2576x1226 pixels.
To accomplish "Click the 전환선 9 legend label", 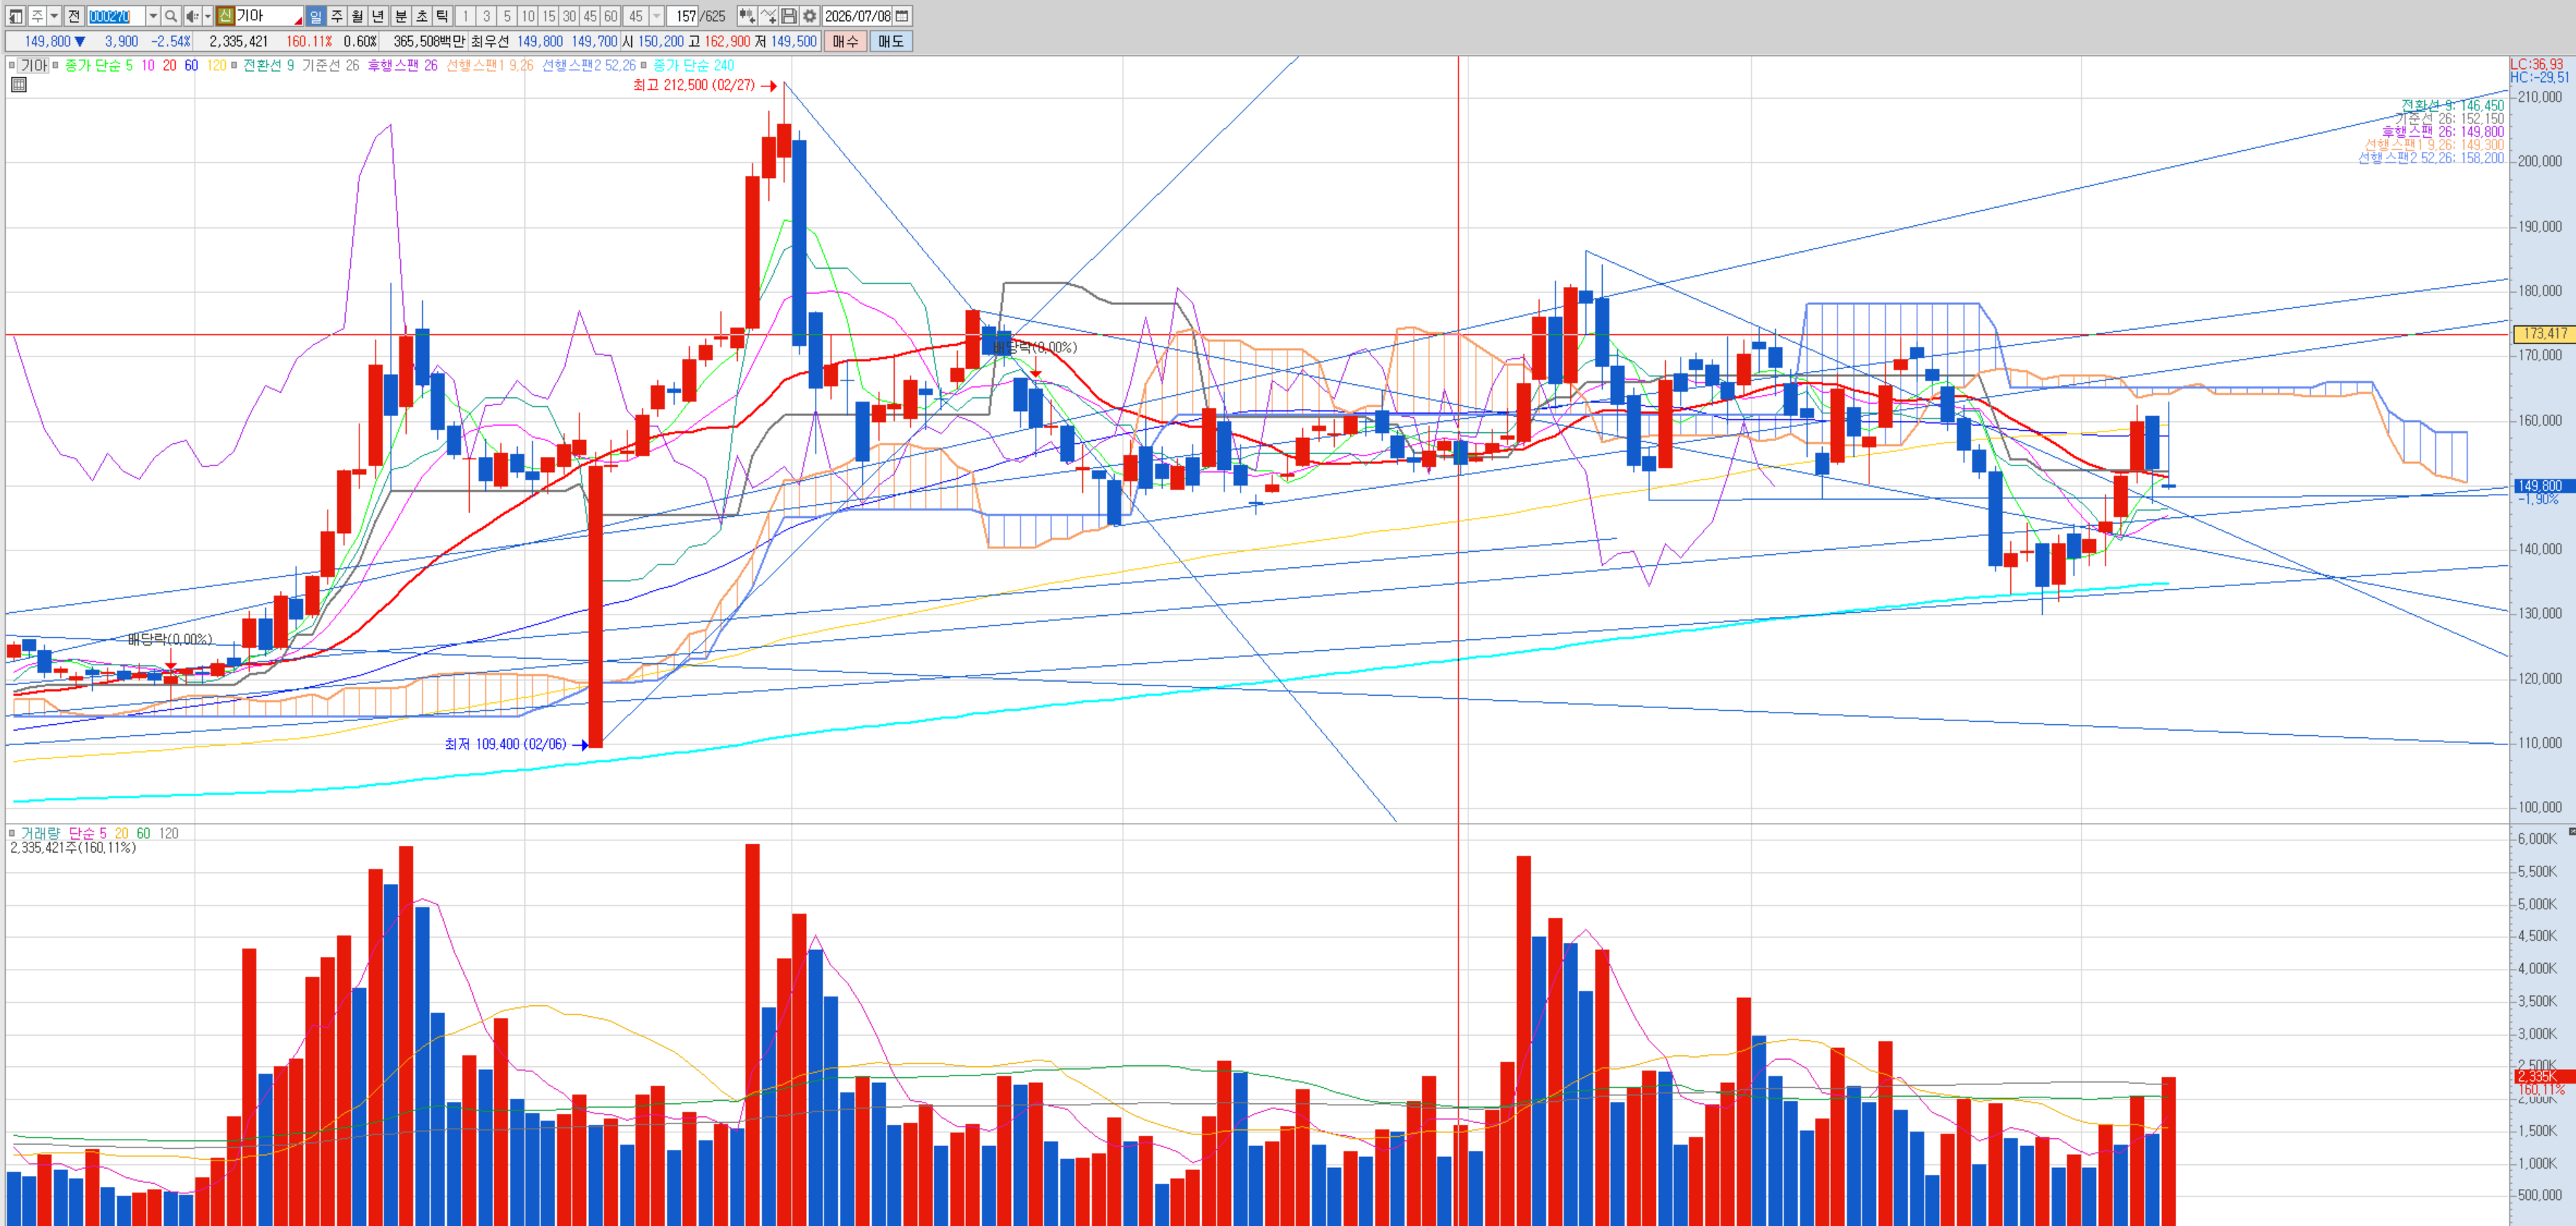I will coord(269,66).
